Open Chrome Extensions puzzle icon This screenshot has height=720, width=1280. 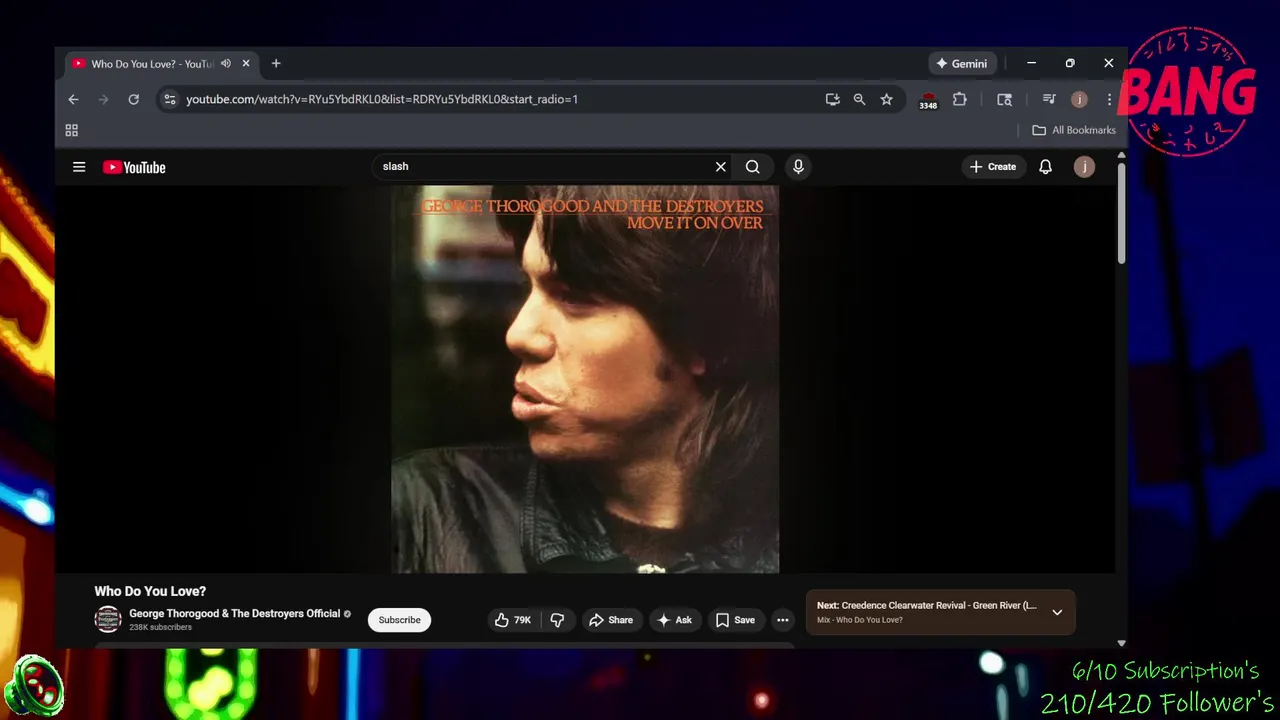click(x=960, y=99)
